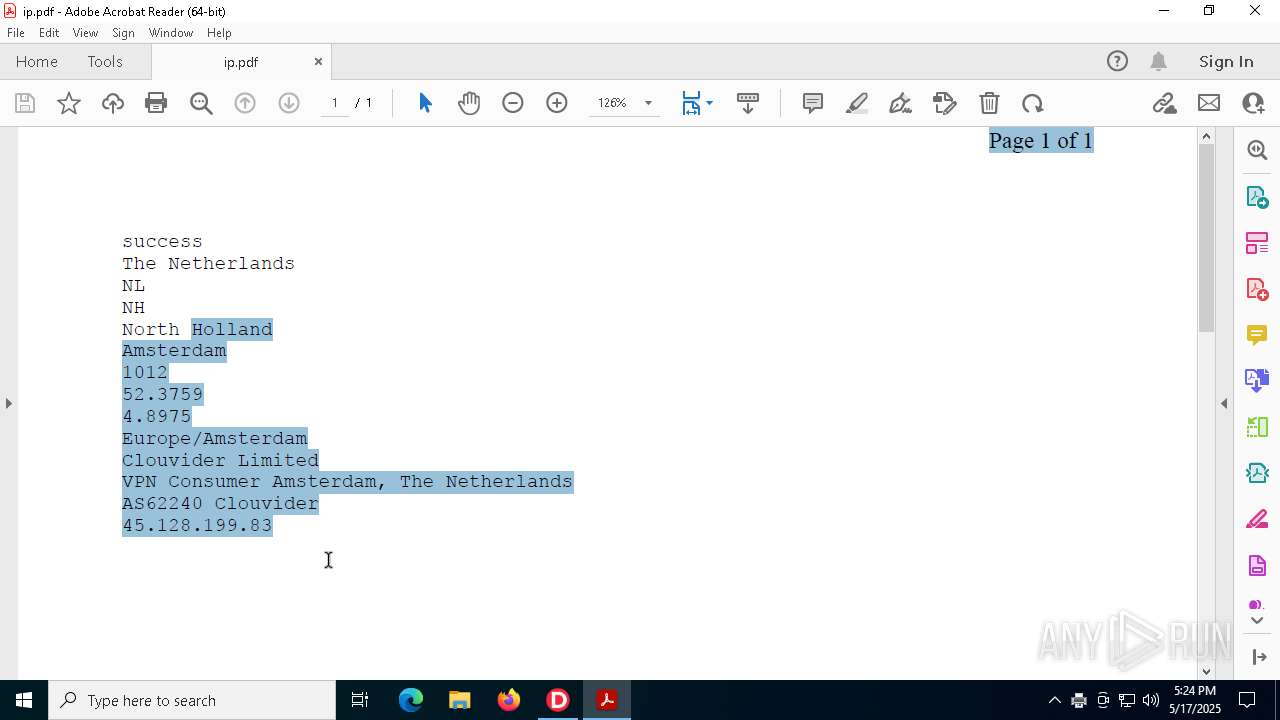Click the cloud upload icon
Image resolution: width=1280 pixels, height=720 pixels.
113,103
